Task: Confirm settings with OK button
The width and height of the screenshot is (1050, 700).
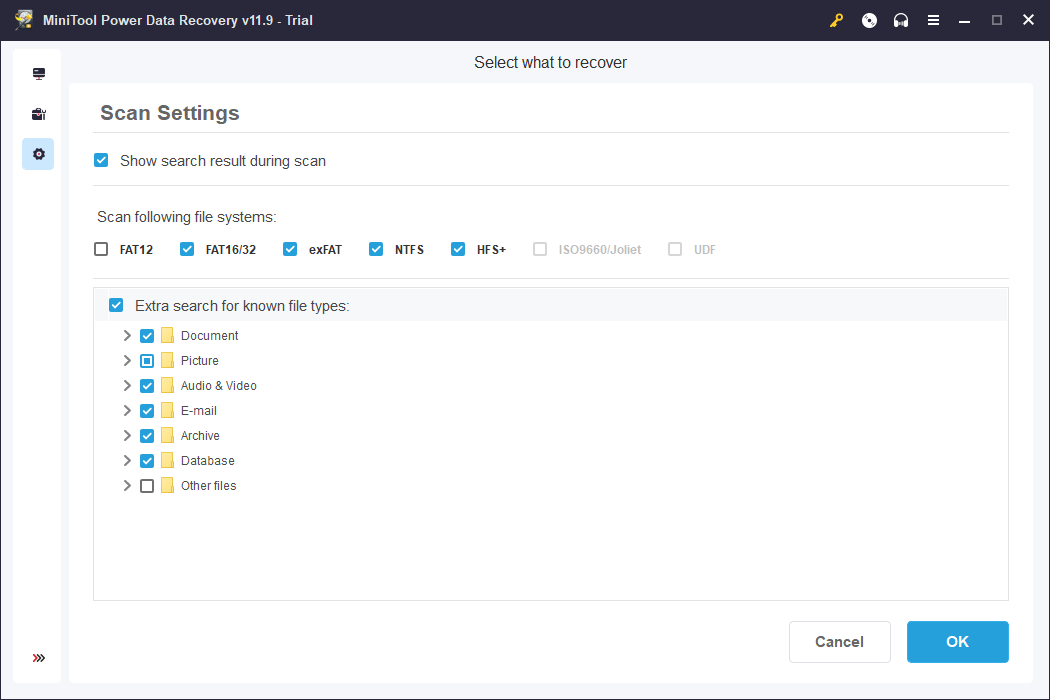Action: (x=958, y=642)
